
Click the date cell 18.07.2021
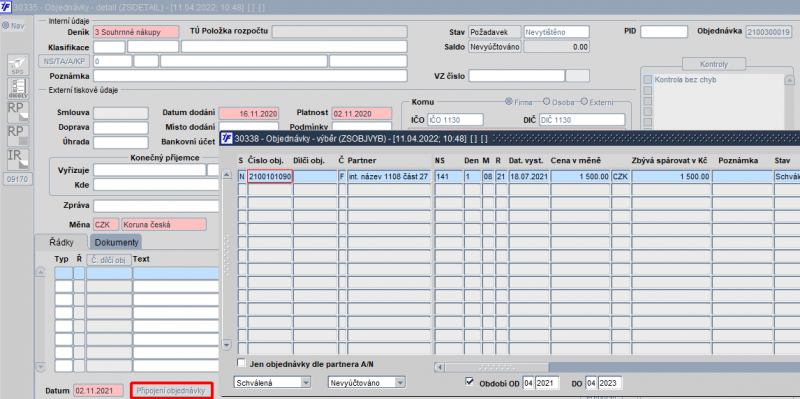(529, 177)
